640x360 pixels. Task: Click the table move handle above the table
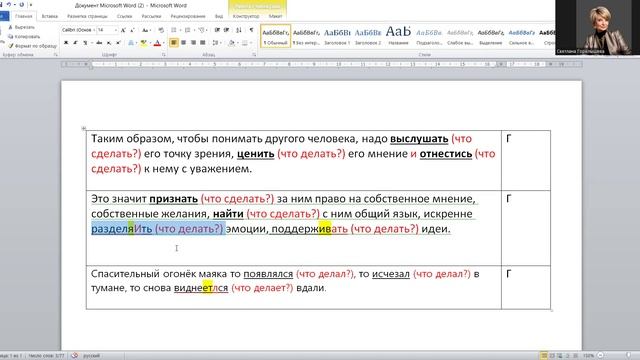pos(84,128)
